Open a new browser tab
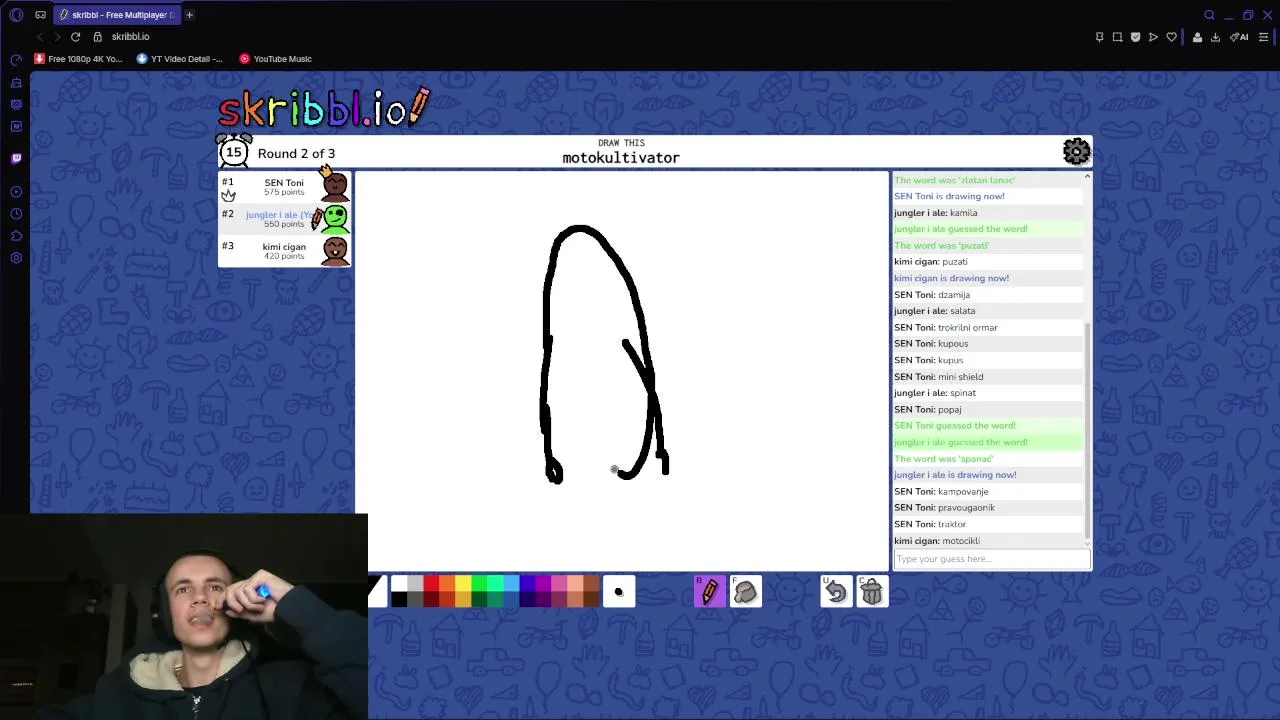The image size is (1280, 720). 189,15
